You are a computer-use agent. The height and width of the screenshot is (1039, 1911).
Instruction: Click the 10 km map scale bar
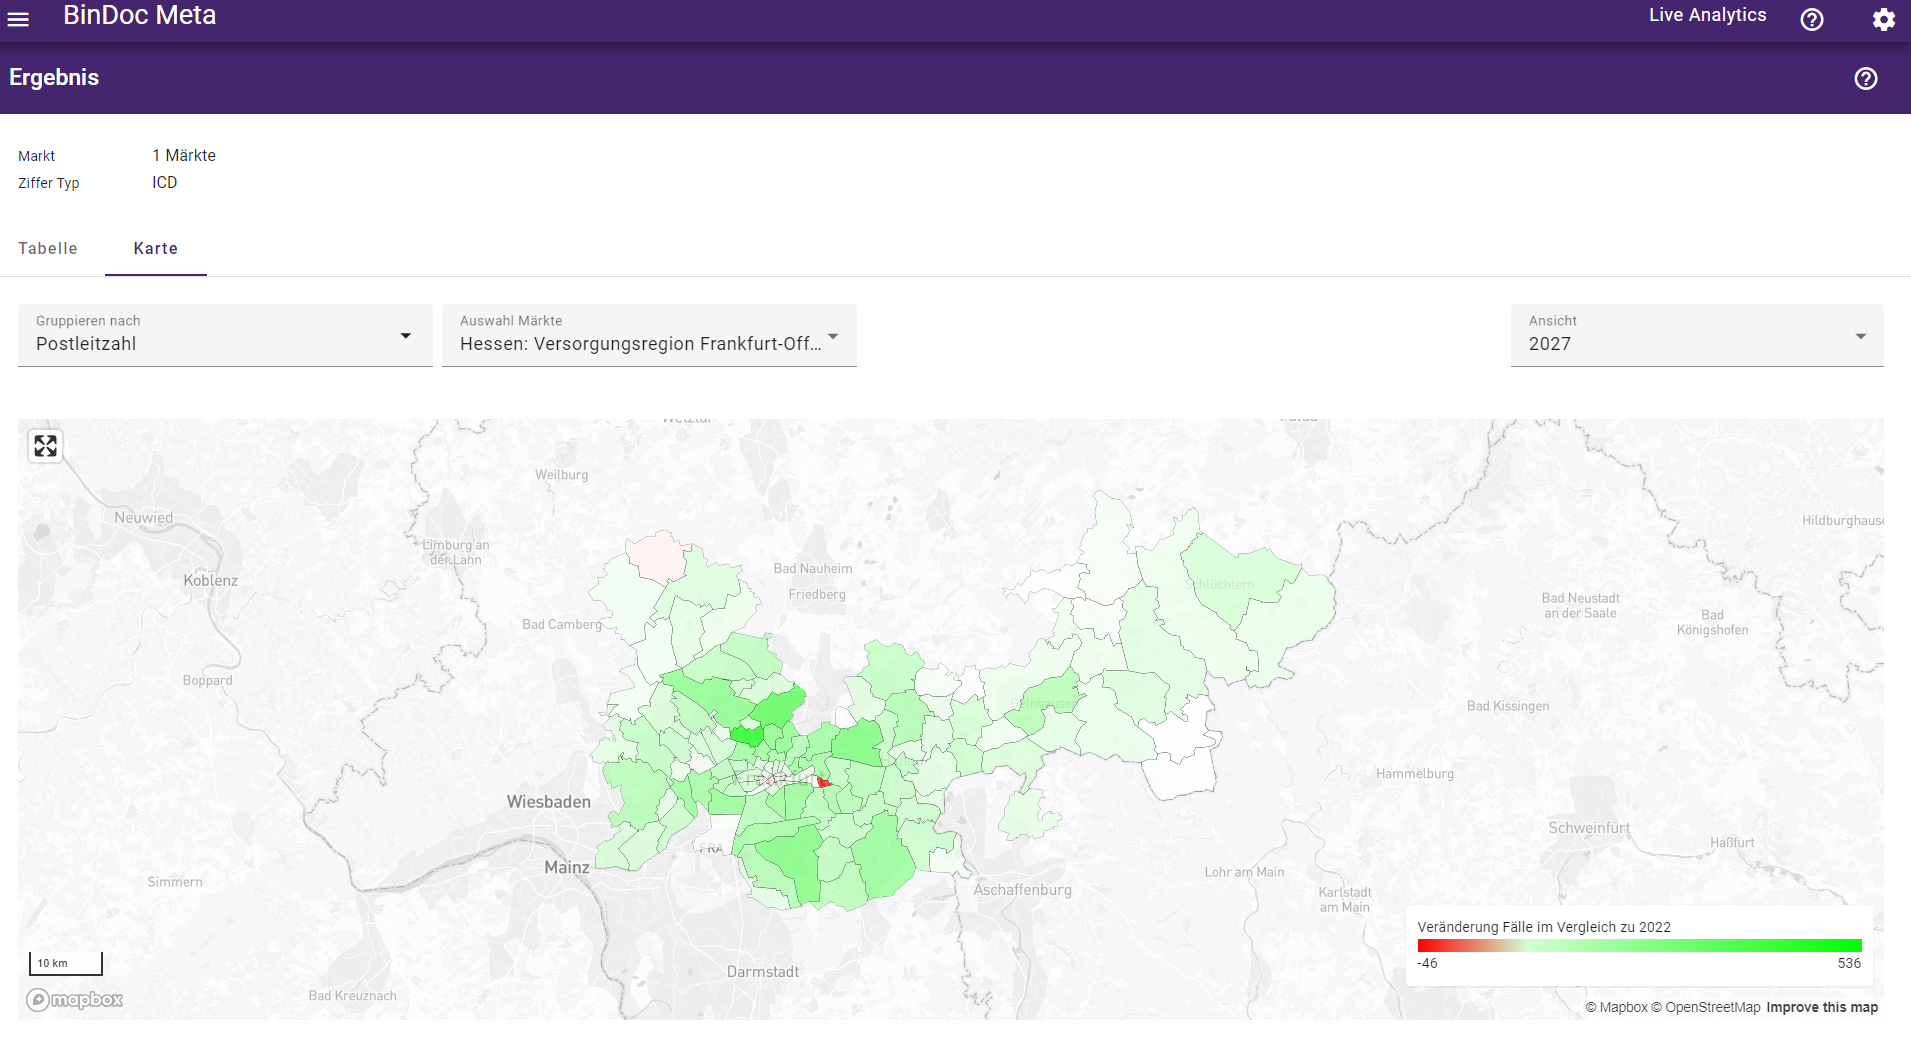[x=65, y=963]
